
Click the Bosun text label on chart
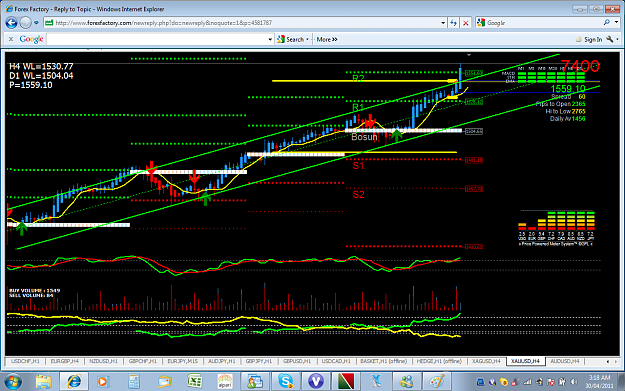364,137
